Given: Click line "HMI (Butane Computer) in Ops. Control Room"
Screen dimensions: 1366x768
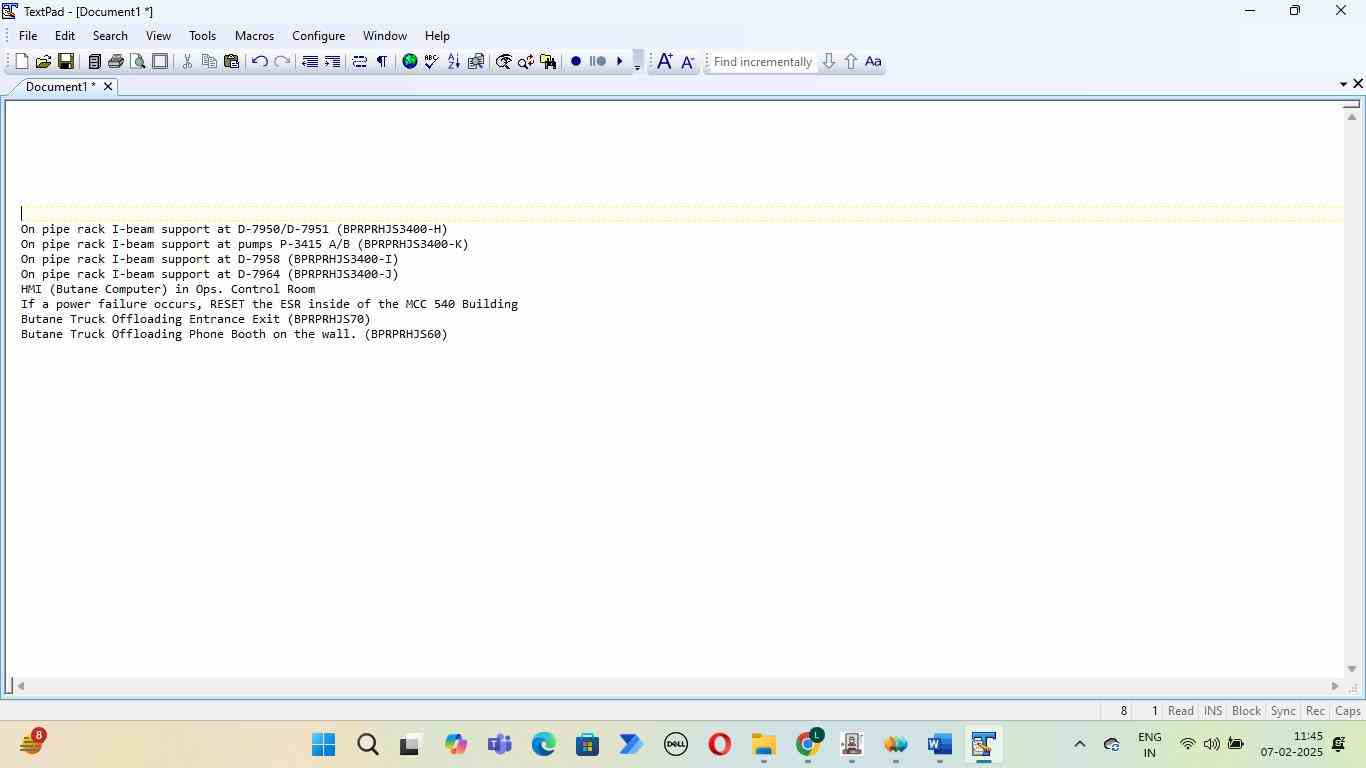Looking at the screenshot, I should tap(168, 289).
